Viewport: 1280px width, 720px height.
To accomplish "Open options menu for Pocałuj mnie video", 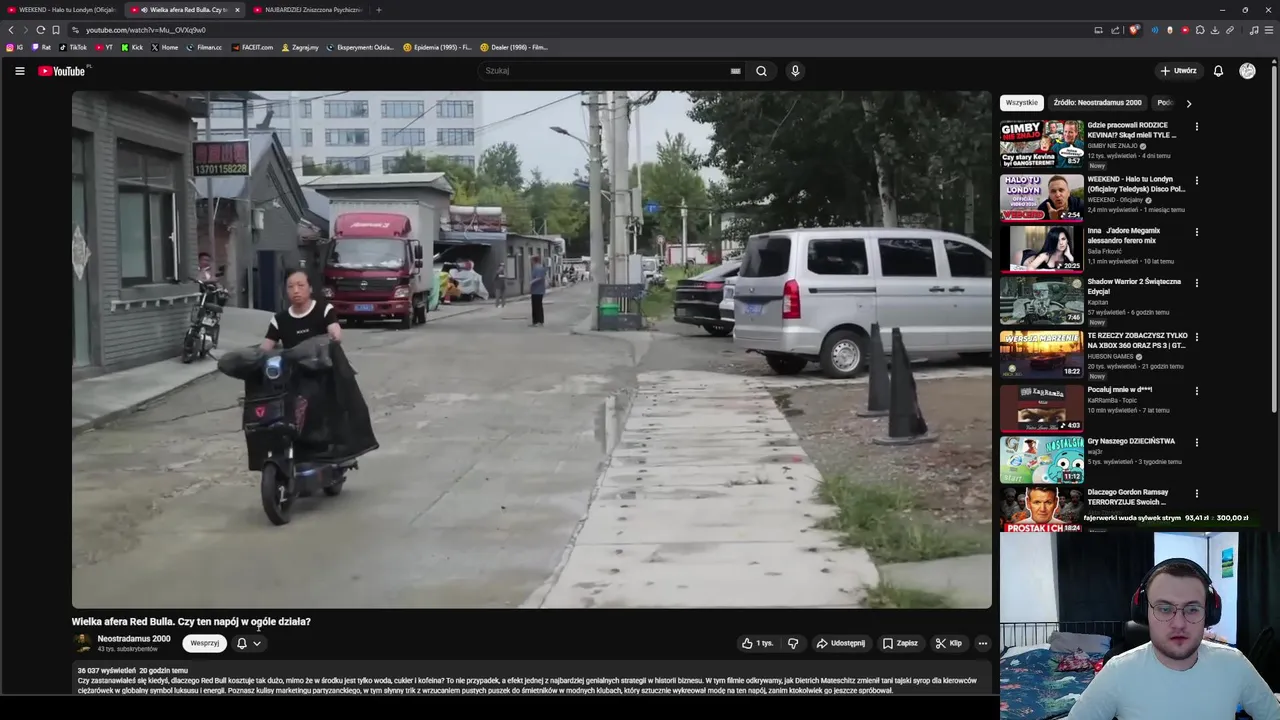I will 1196,391.
